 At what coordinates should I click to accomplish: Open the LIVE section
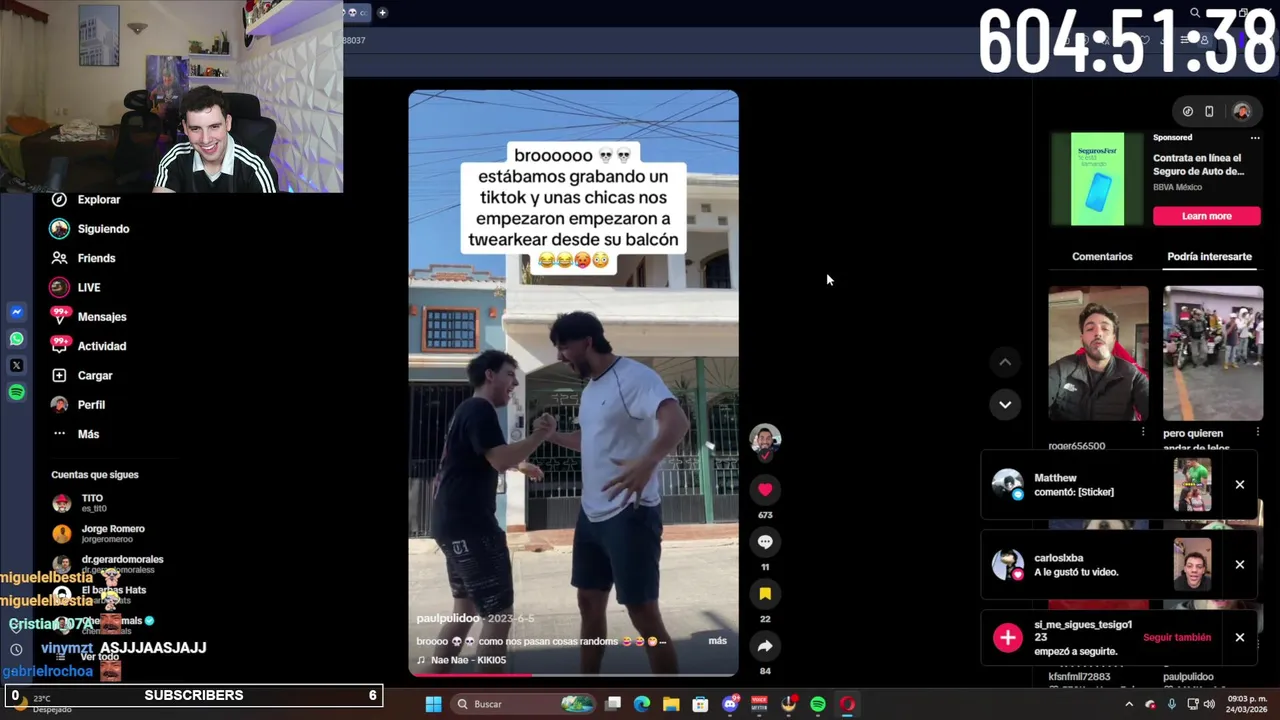(76, 287)
